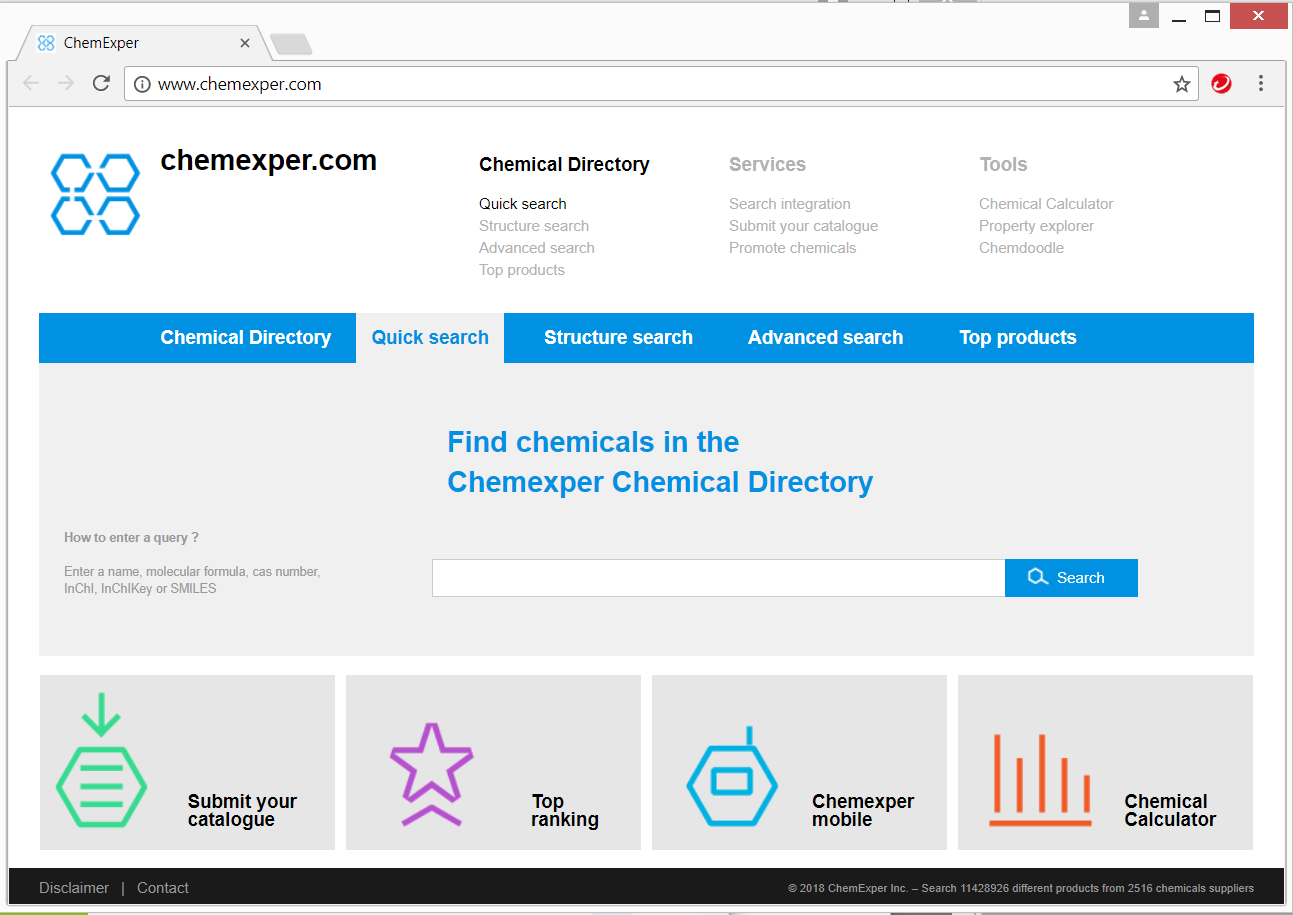Click the footer copyright text

point(1021,888)
